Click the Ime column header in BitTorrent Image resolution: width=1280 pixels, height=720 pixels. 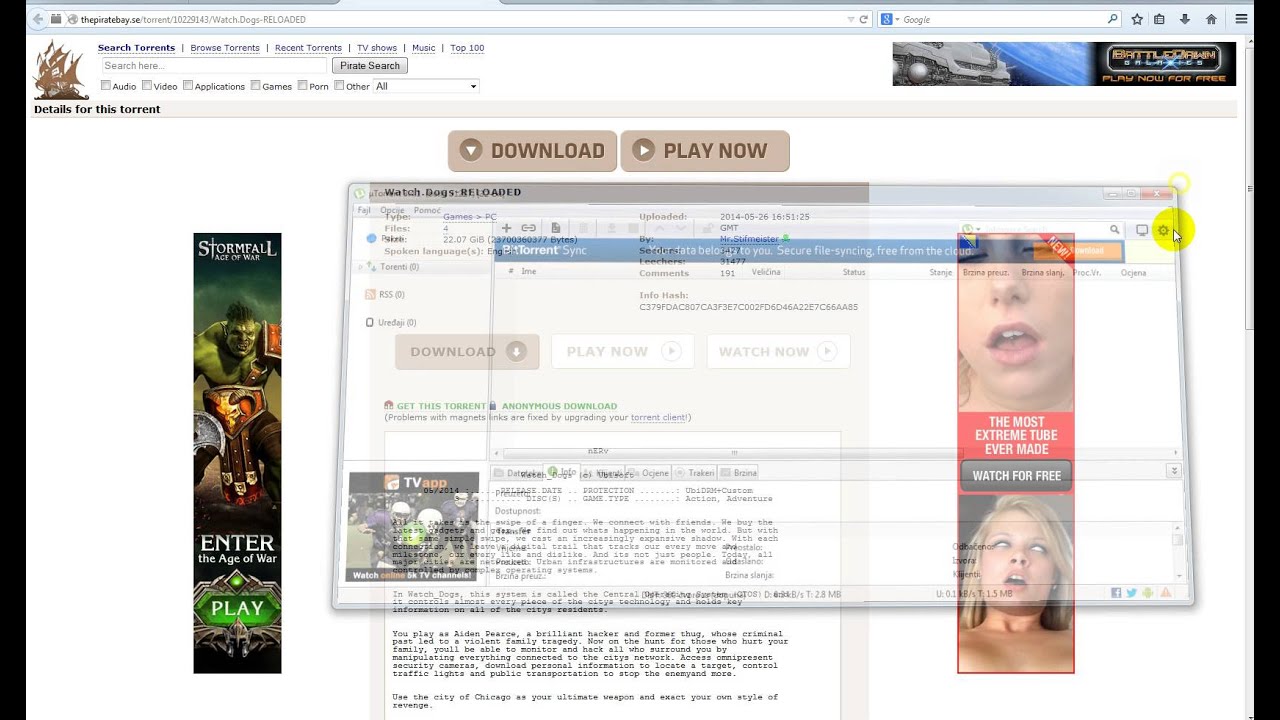[528, 271]
